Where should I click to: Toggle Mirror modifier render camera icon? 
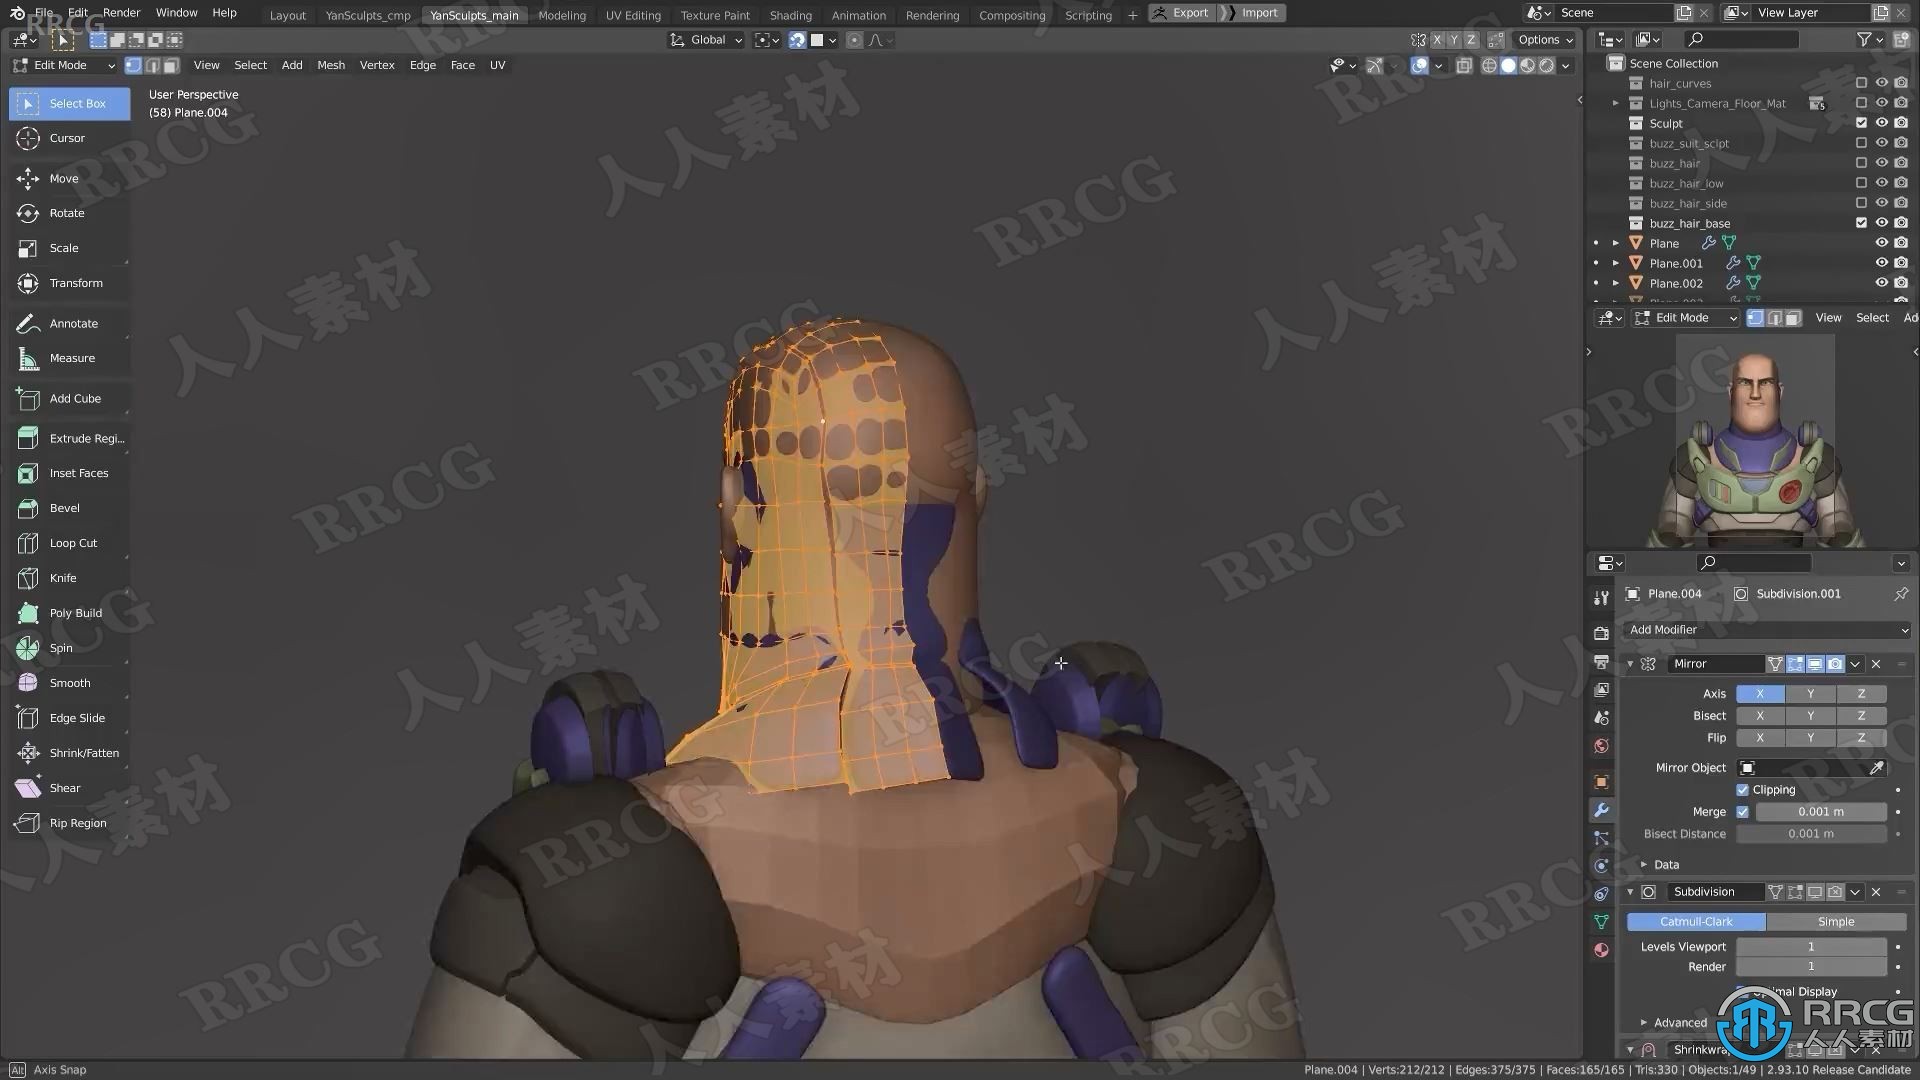pyautogui.click(x=1835, y=664)
